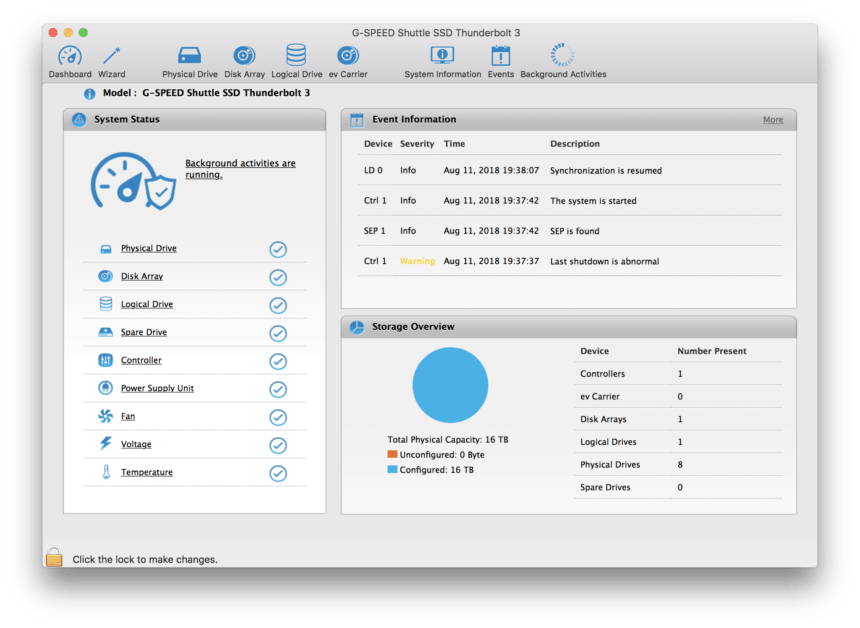Select the 'Last shutdown is abnormal' warning row
860x628 pixels.
[568, 261]
